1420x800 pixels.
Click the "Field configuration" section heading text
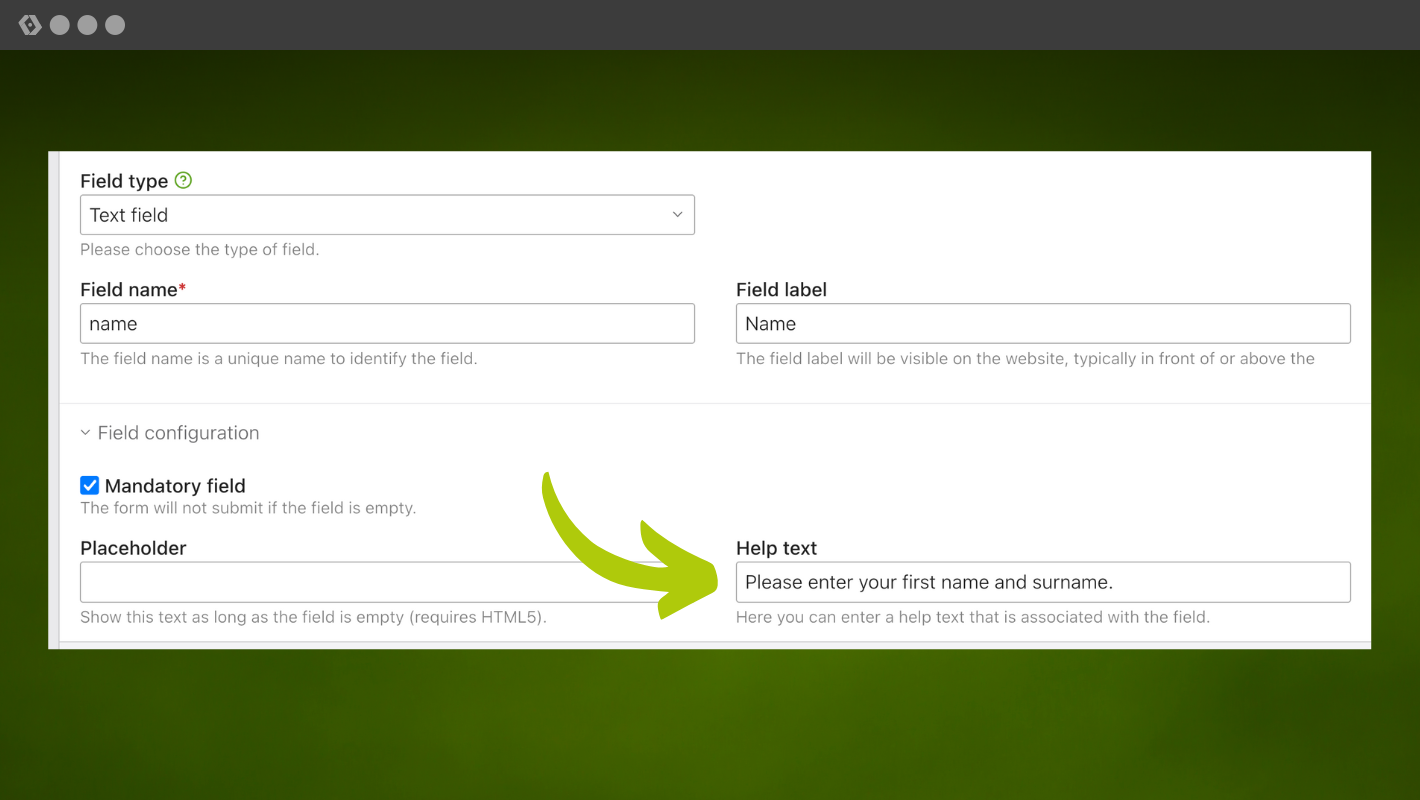click(178, 433)
